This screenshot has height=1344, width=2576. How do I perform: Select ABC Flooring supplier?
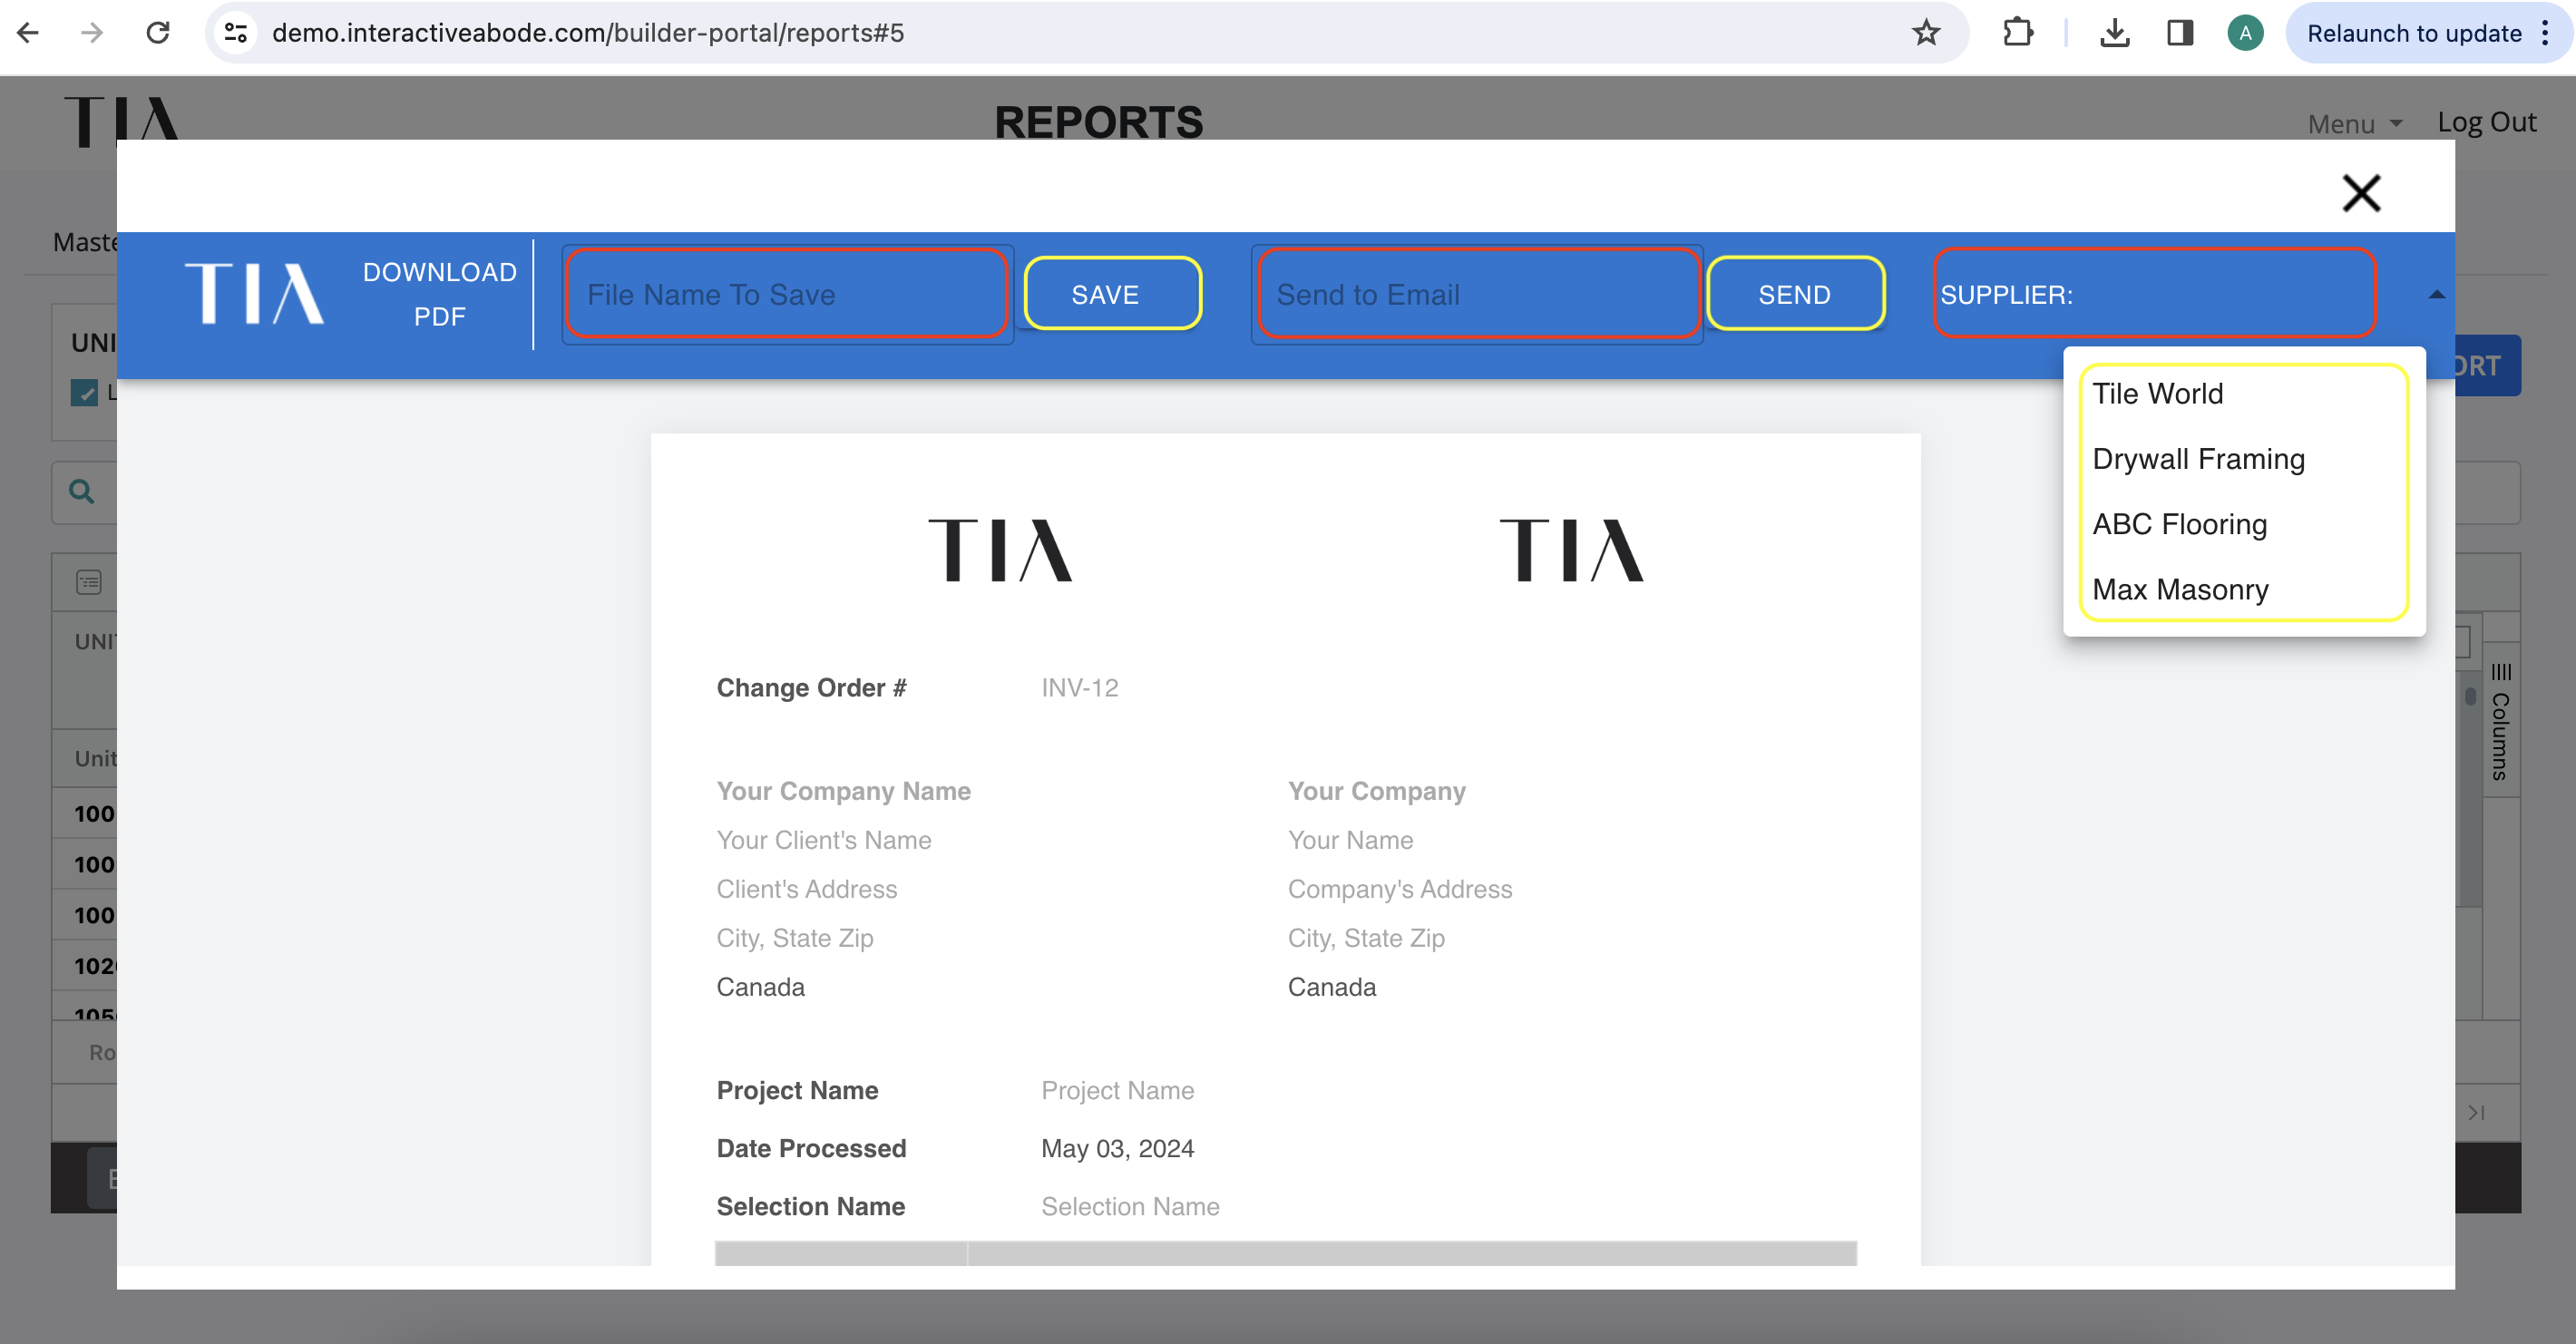[2243, 524]
